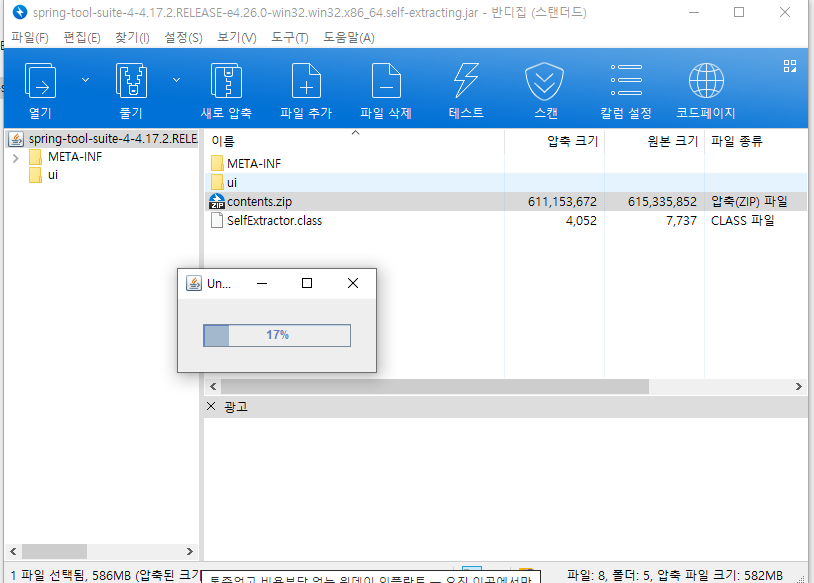Click the 스캔 shield icon
Image resolution: width=814 pixels, height=583 pixels.
[545, 81]
